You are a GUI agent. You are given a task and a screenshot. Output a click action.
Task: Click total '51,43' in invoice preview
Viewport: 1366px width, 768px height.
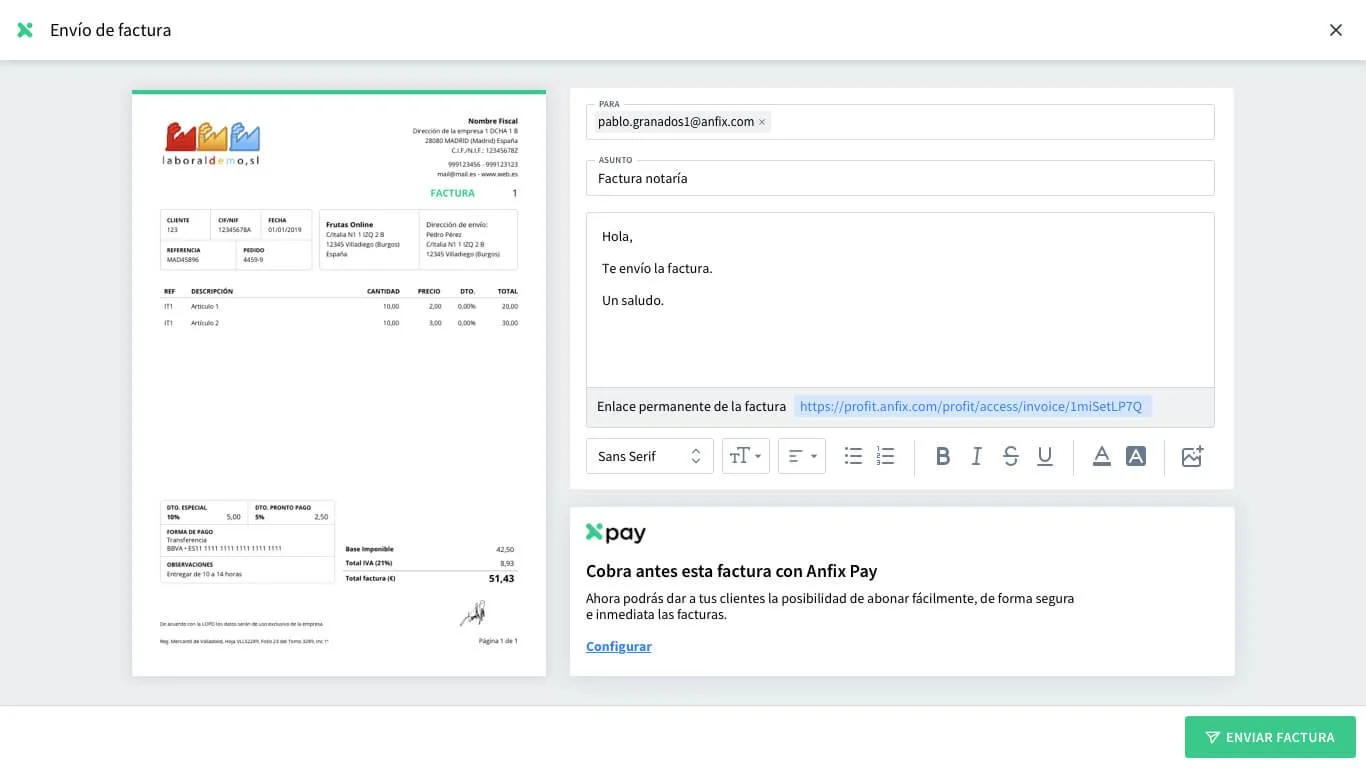[x=501, y=578]
